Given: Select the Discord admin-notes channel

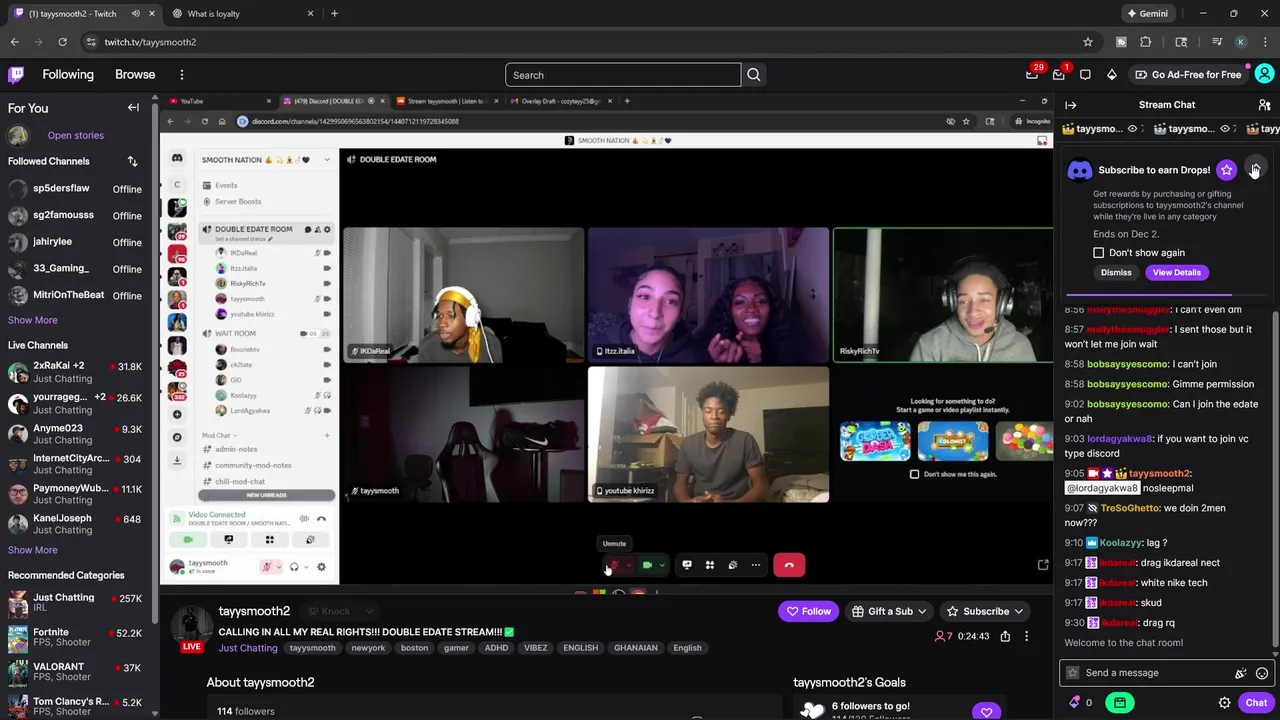Looking at the screenshot, I should click(236, 449).
